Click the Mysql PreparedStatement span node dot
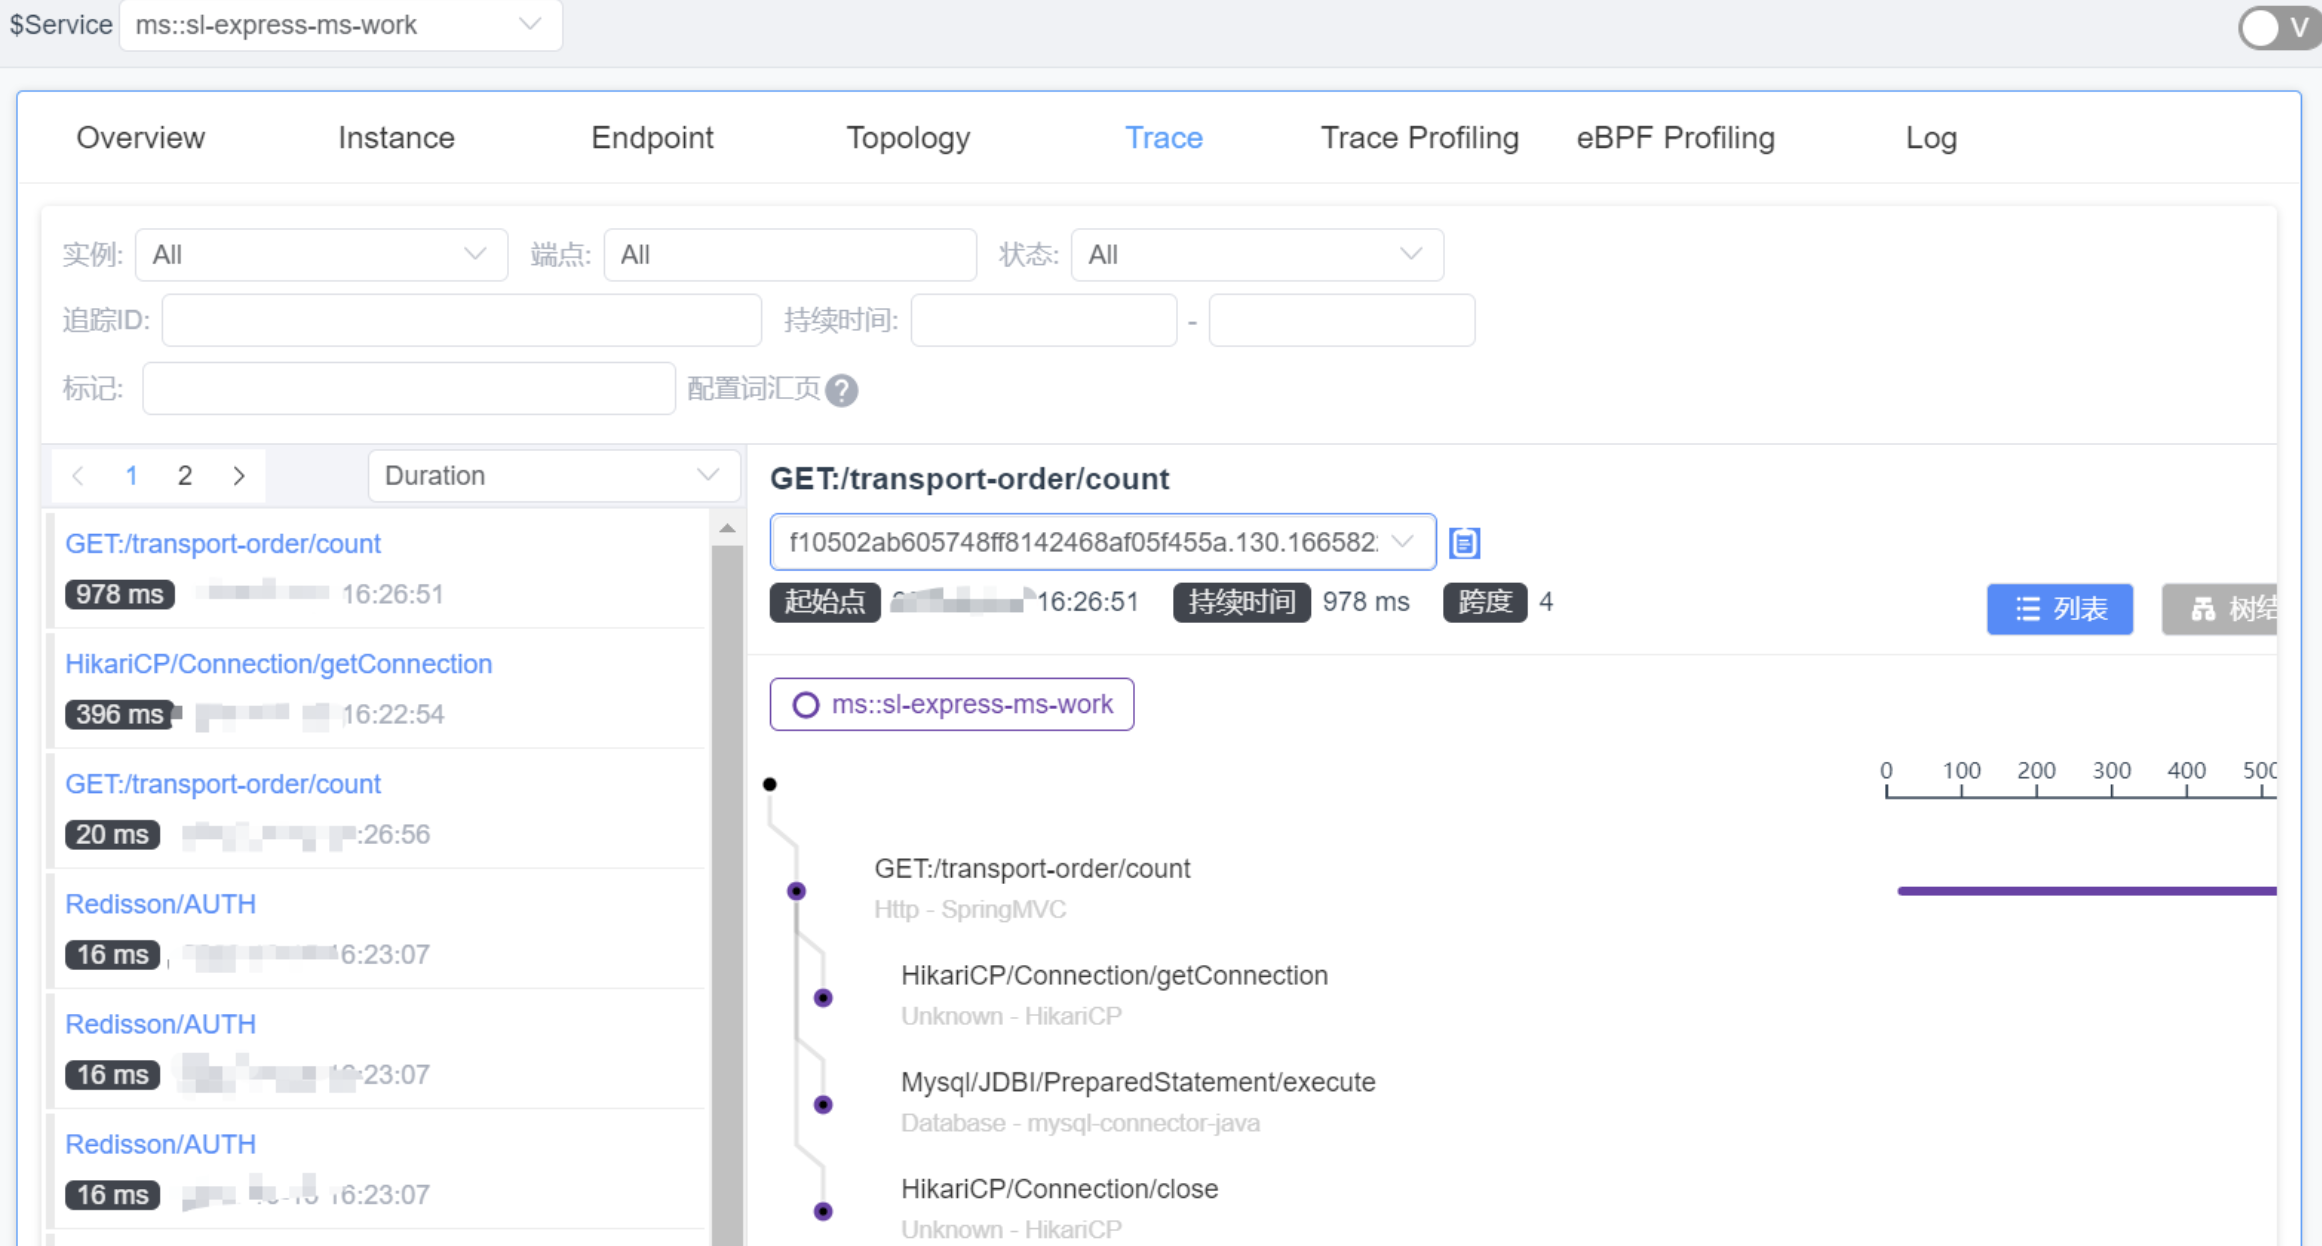2322x1246 pixels. (823, 1105)
